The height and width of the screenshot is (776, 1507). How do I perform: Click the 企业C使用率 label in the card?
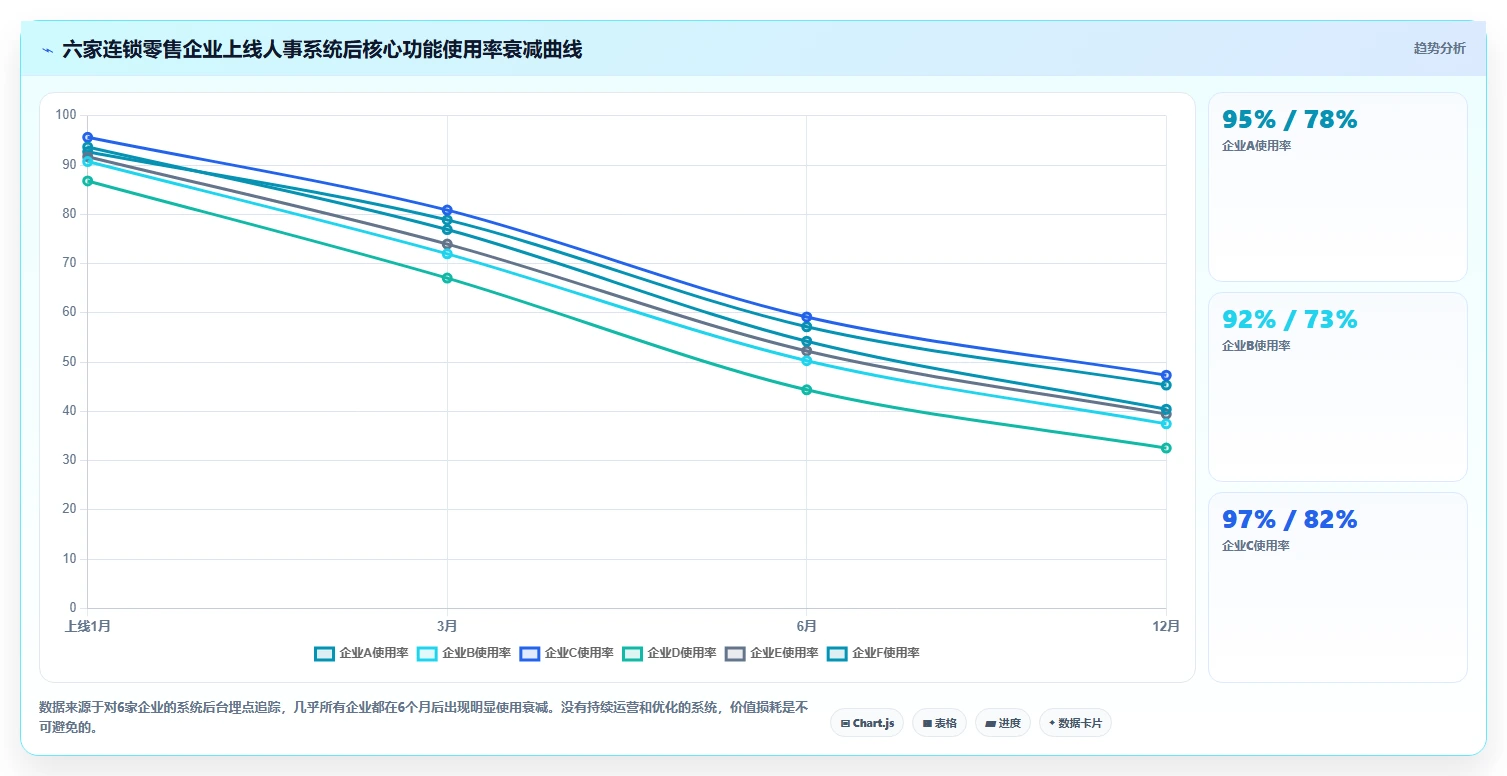coord(1256,546)
